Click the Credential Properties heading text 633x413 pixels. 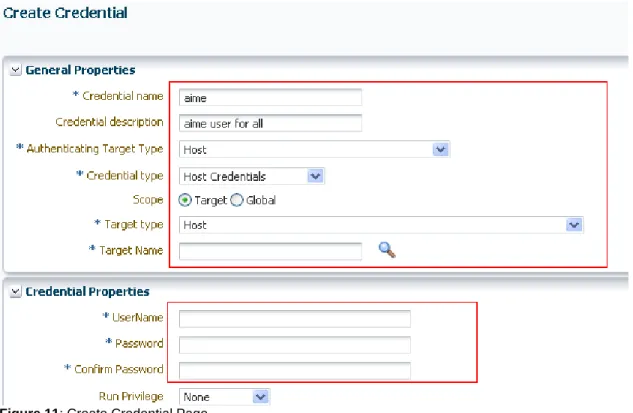tap(88, 291)
